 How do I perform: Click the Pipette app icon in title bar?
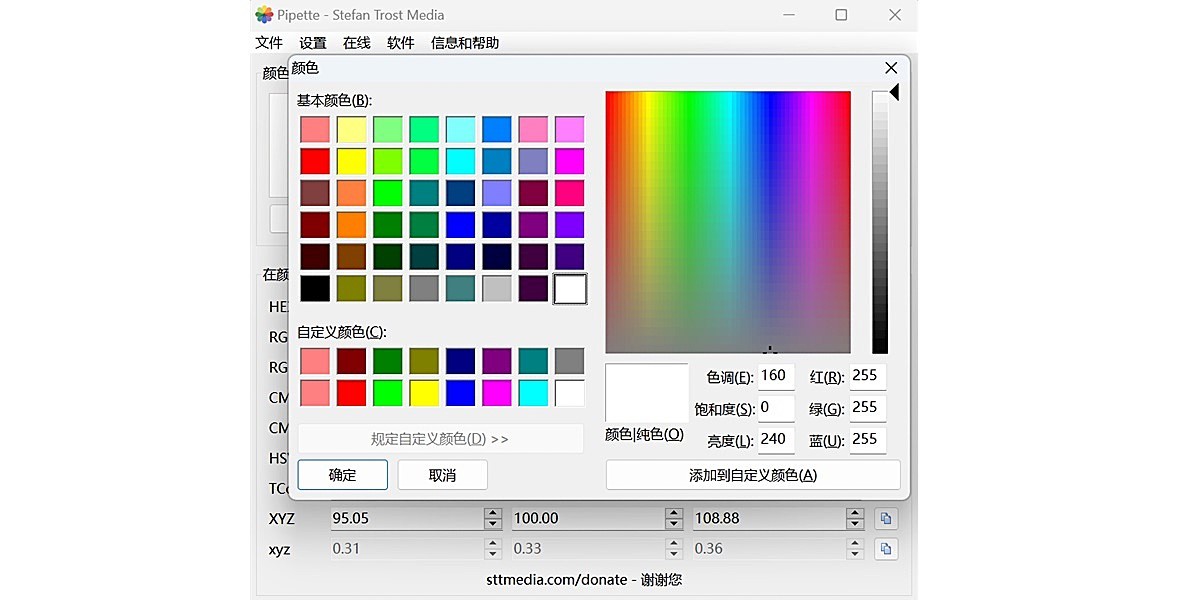tap(264, 15)
